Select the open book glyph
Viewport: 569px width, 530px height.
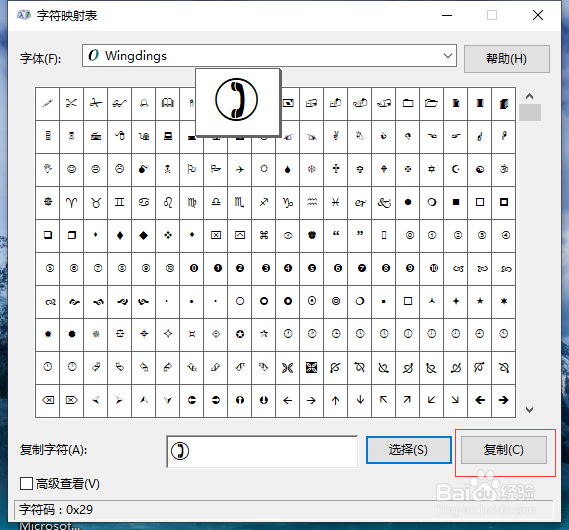pos(168,104)
